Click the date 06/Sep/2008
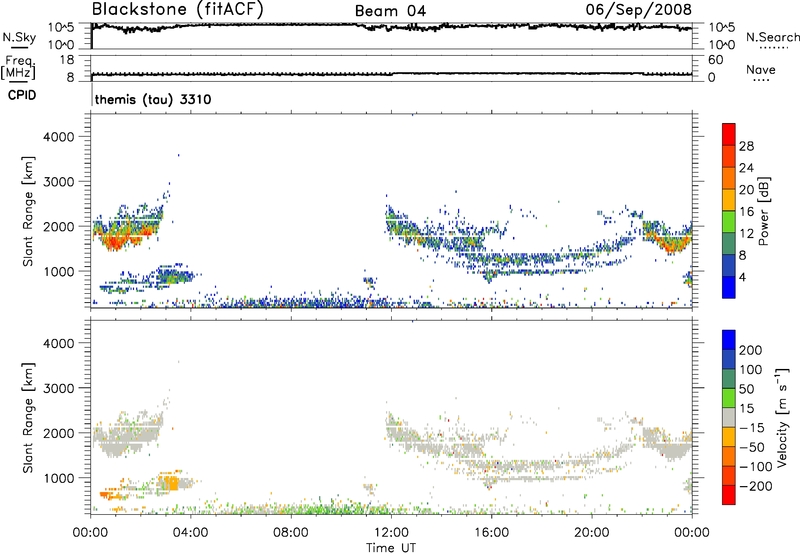 point(638,9)
